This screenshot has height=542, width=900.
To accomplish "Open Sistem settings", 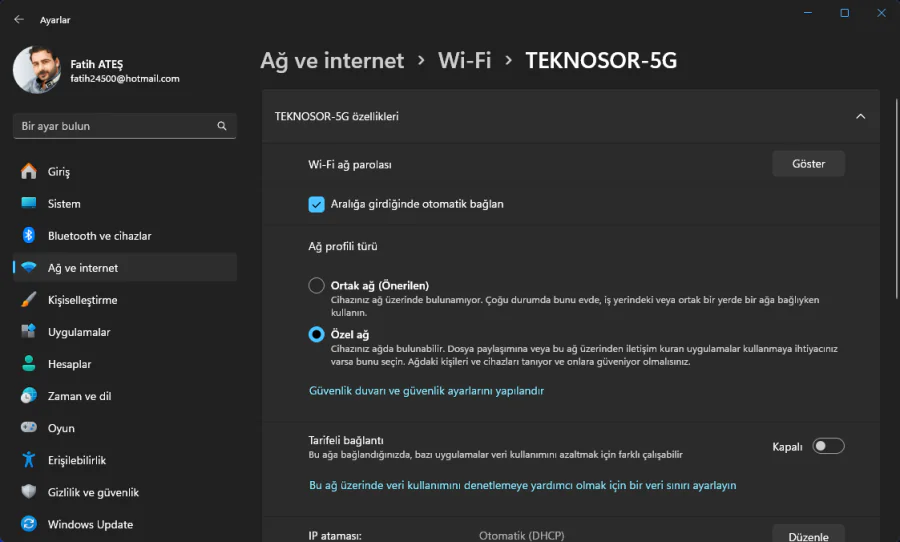I will click(125, 203).
